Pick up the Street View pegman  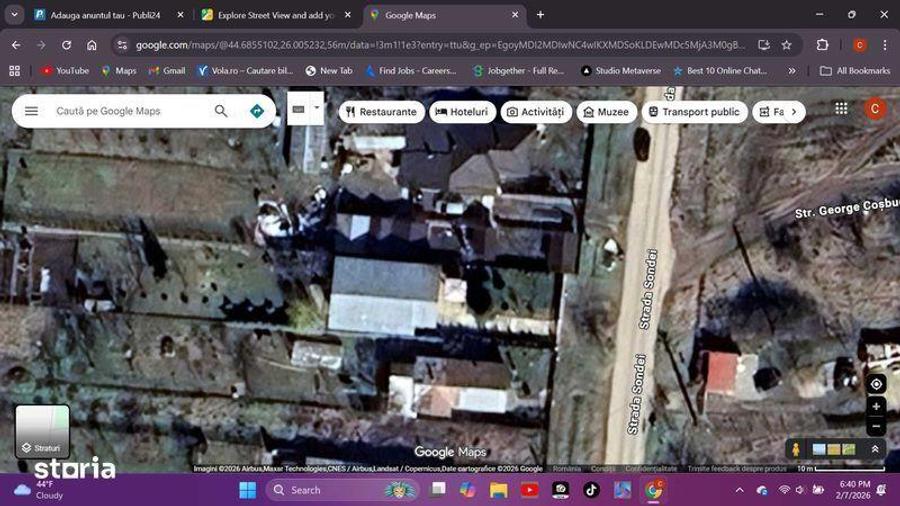796,449
